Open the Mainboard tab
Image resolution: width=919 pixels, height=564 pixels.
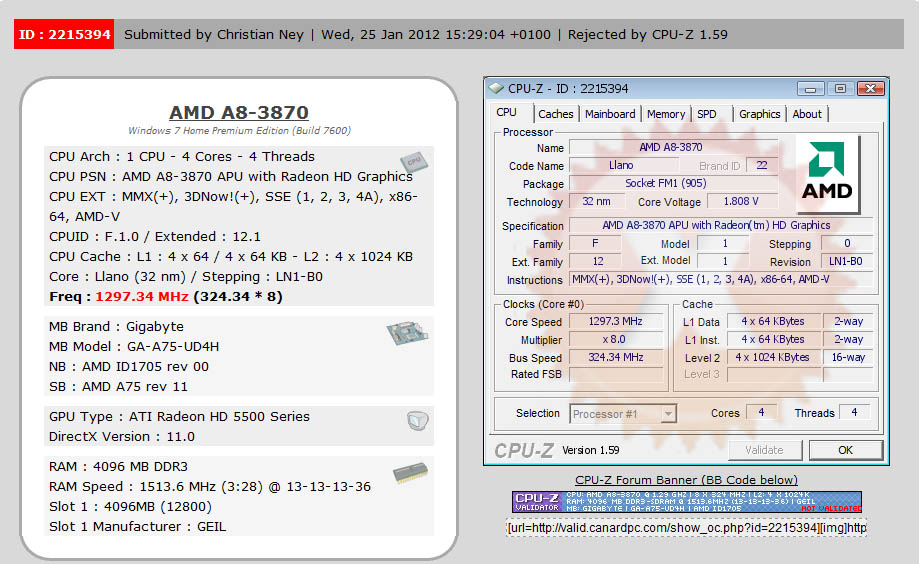tap(610, 114)
